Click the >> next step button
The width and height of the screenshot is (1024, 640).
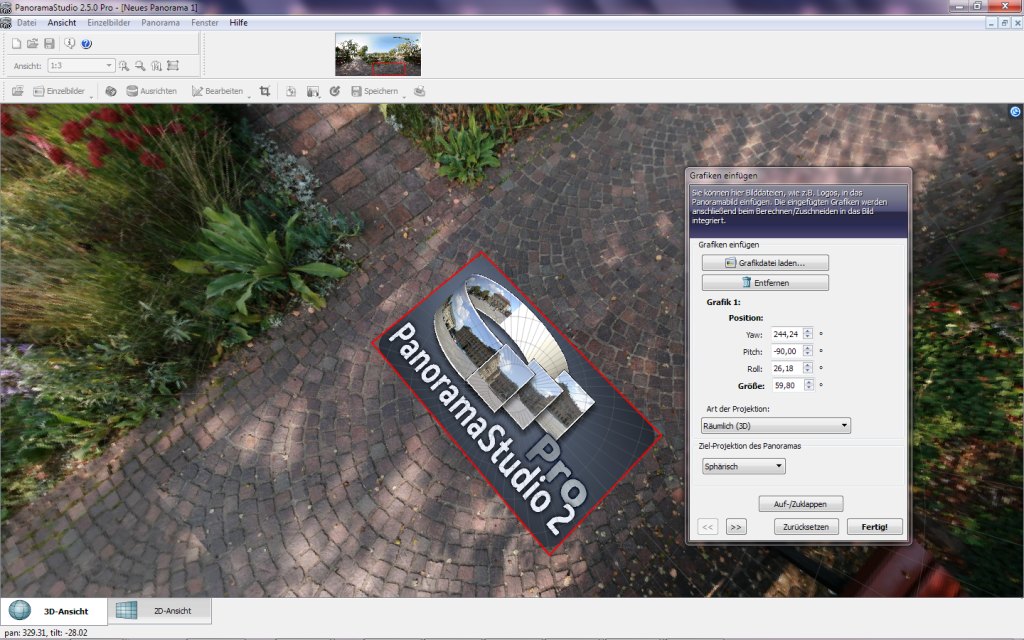pyautogui.click(x=736, y=527)
